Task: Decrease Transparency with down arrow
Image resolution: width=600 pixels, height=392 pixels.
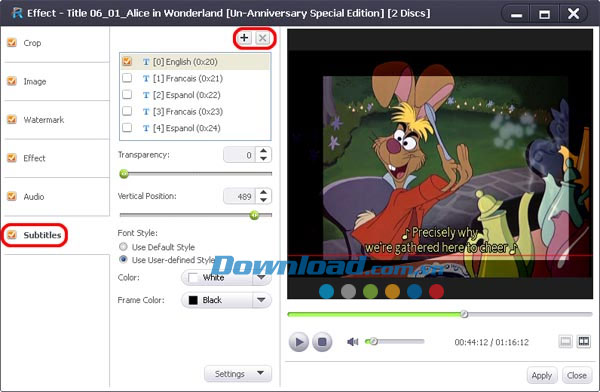Action: pos(263,158)
